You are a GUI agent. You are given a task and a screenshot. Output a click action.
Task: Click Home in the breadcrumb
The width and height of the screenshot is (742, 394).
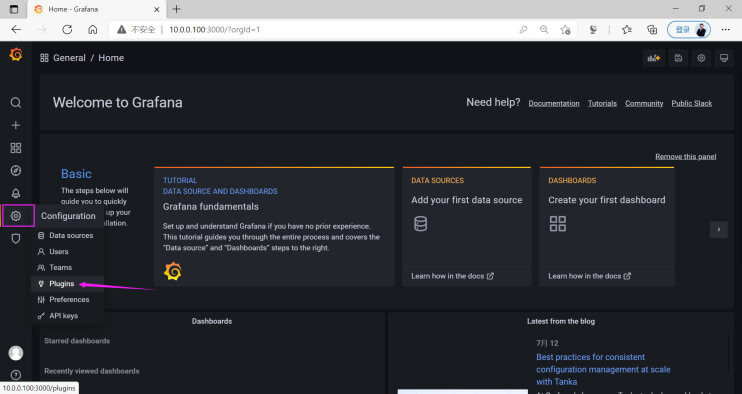(x=111, y=58)
